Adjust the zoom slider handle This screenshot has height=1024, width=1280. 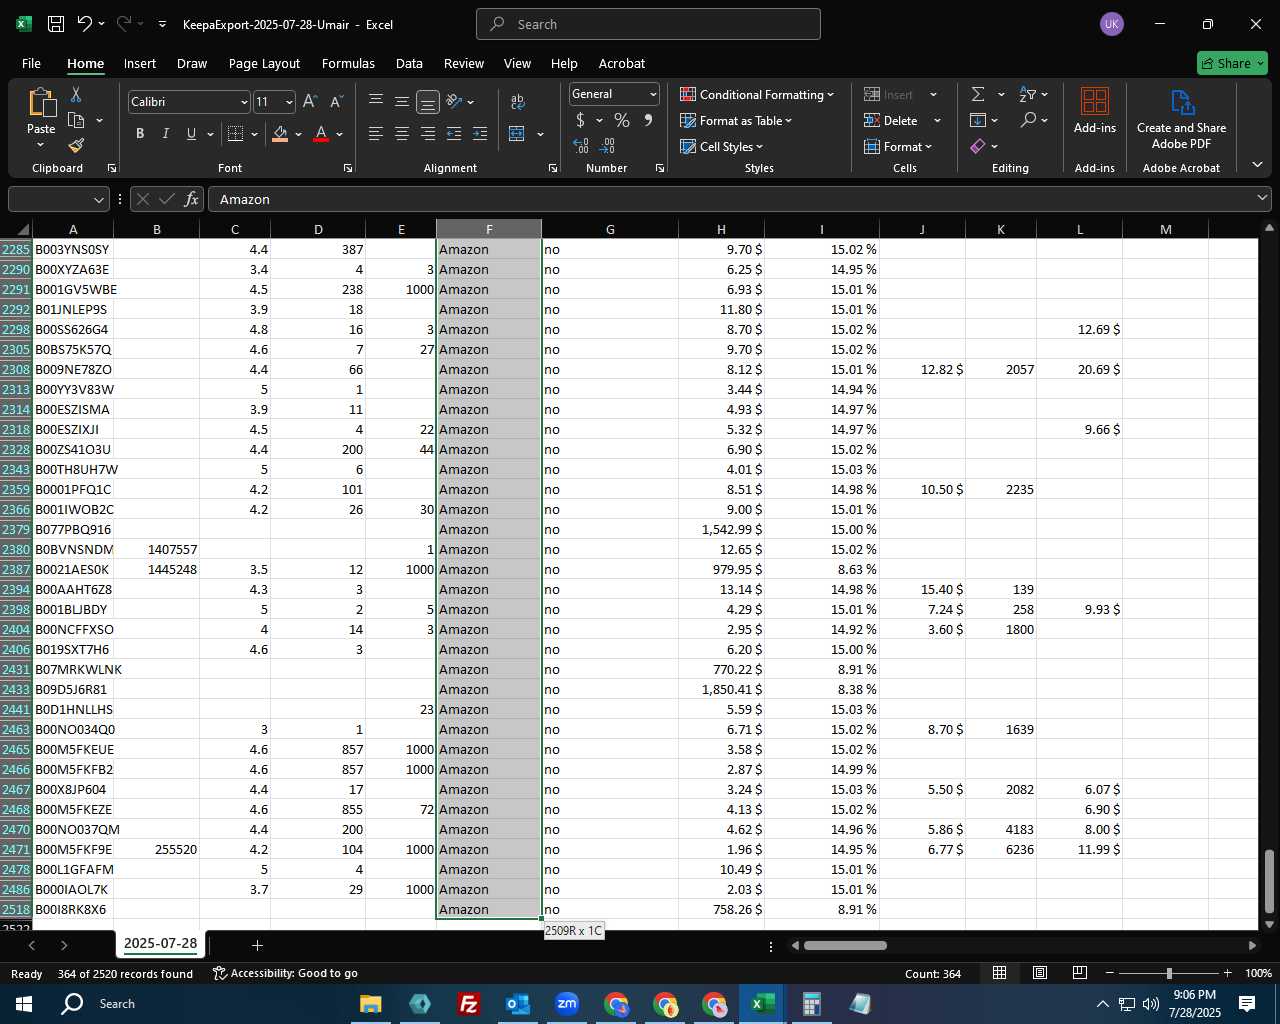tap(1169, 973)
